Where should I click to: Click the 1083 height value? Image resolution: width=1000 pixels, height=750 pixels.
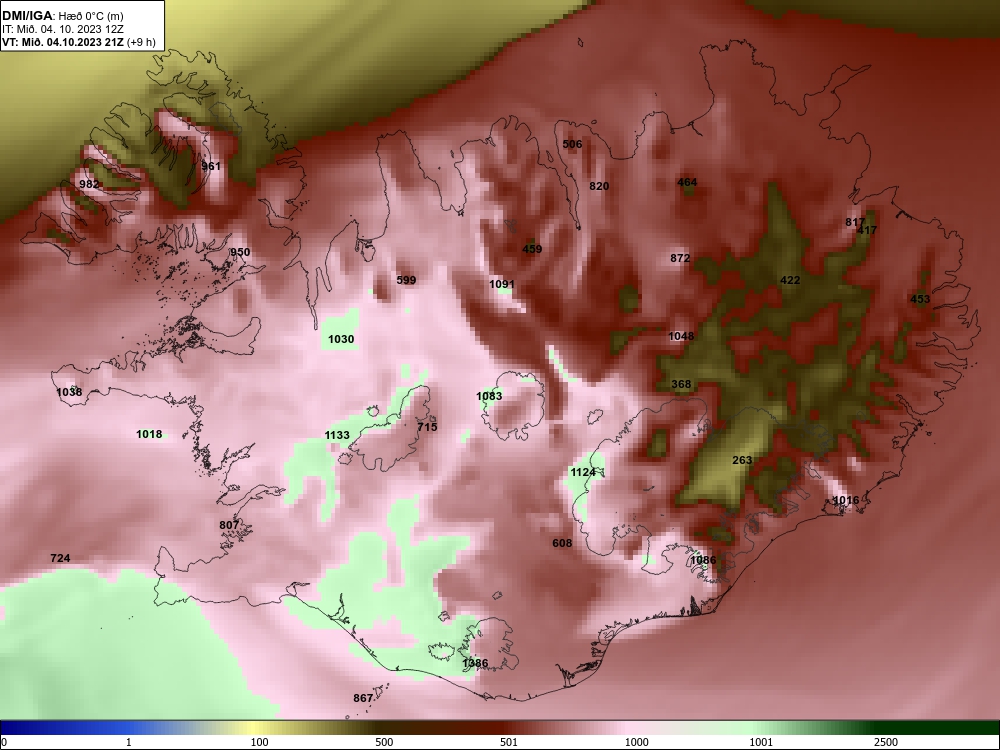(489, 396)
